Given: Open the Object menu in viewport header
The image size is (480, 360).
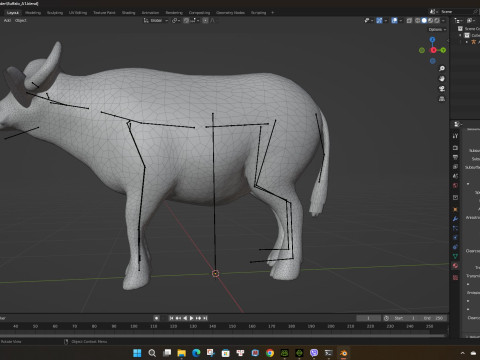Looking at the screenshot, I should coord(21,20).
